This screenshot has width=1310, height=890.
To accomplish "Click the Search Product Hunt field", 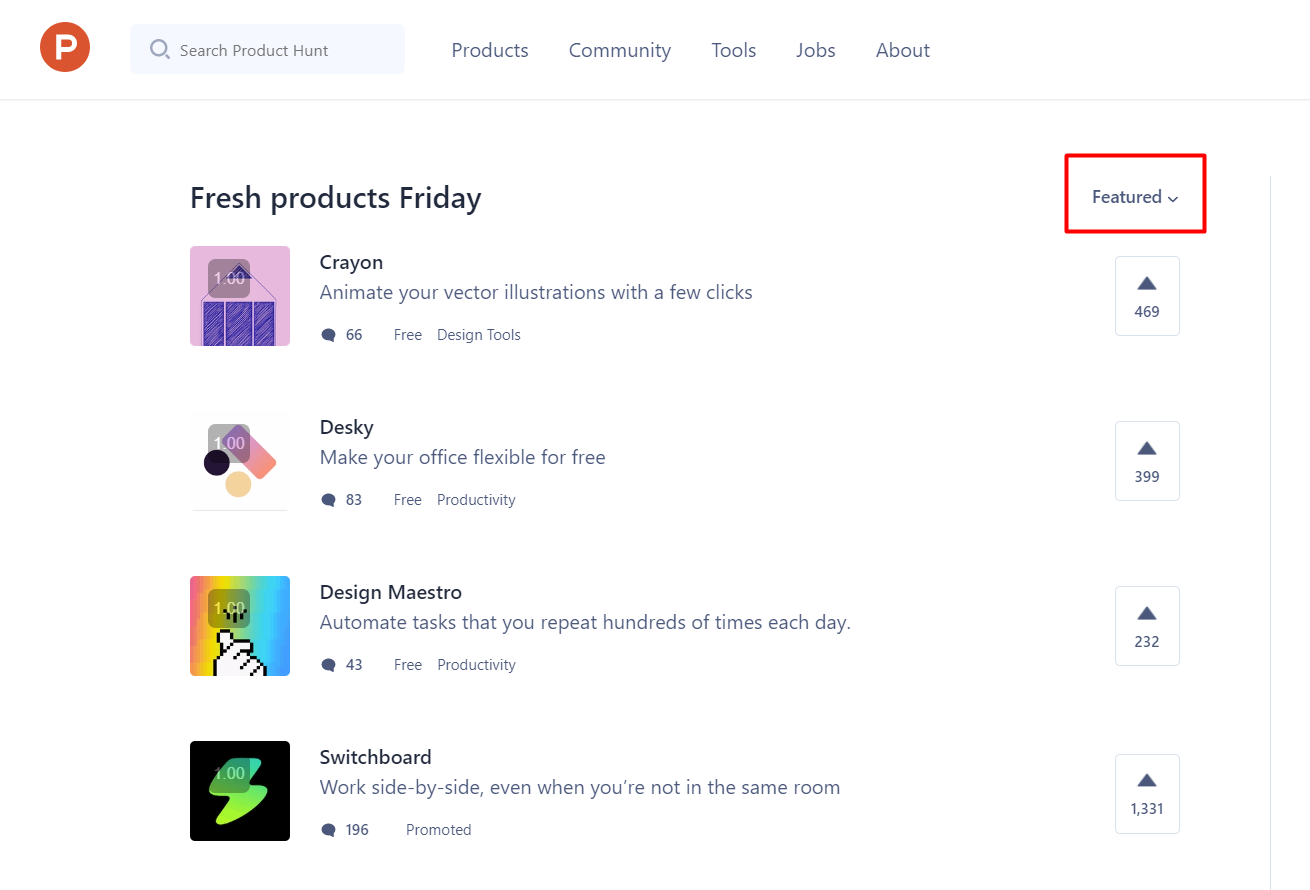I will (267, 49).
